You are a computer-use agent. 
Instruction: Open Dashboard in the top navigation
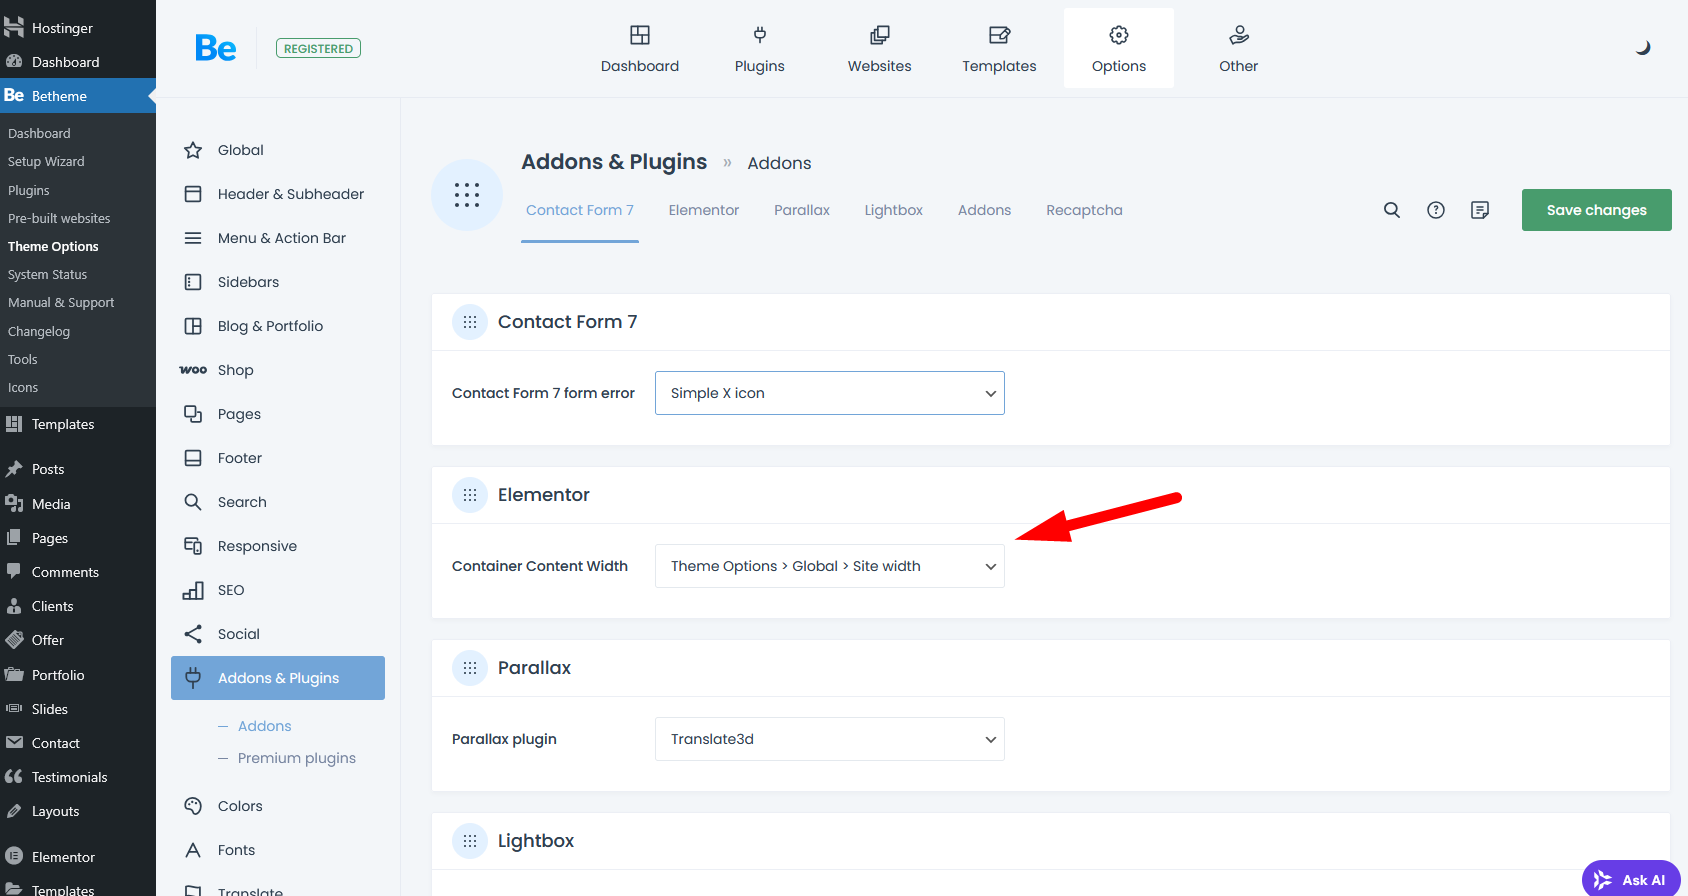pyautogui.click(x=640, y=48)
